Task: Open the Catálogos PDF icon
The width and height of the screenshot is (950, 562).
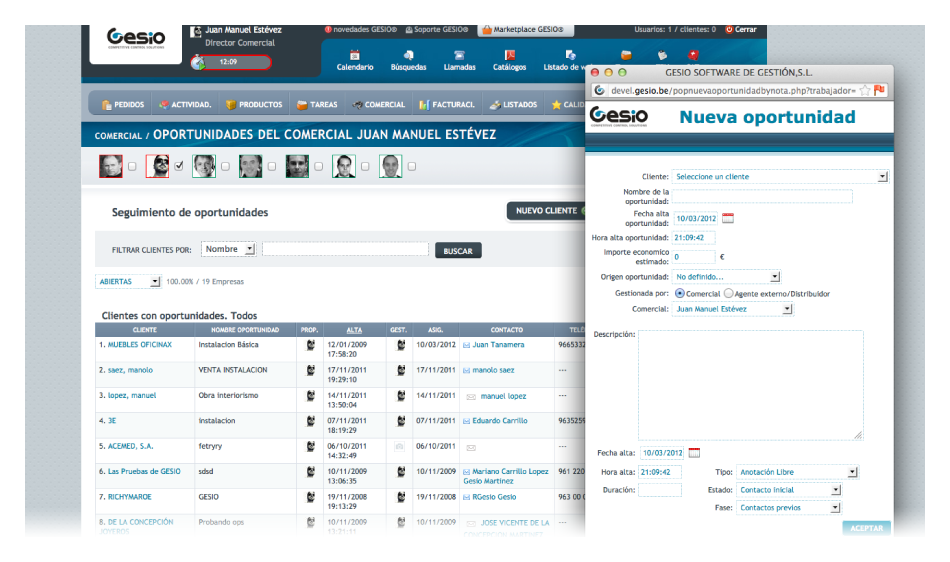Action: click(510, 60)
